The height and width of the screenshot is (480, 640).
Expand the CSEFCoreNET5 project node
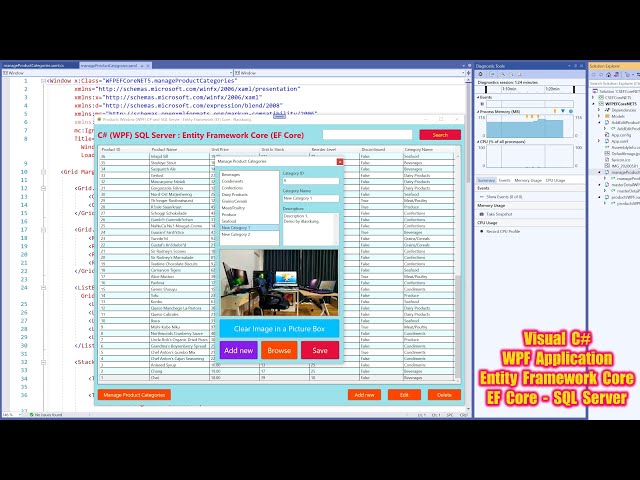click(x=593, y=98)
